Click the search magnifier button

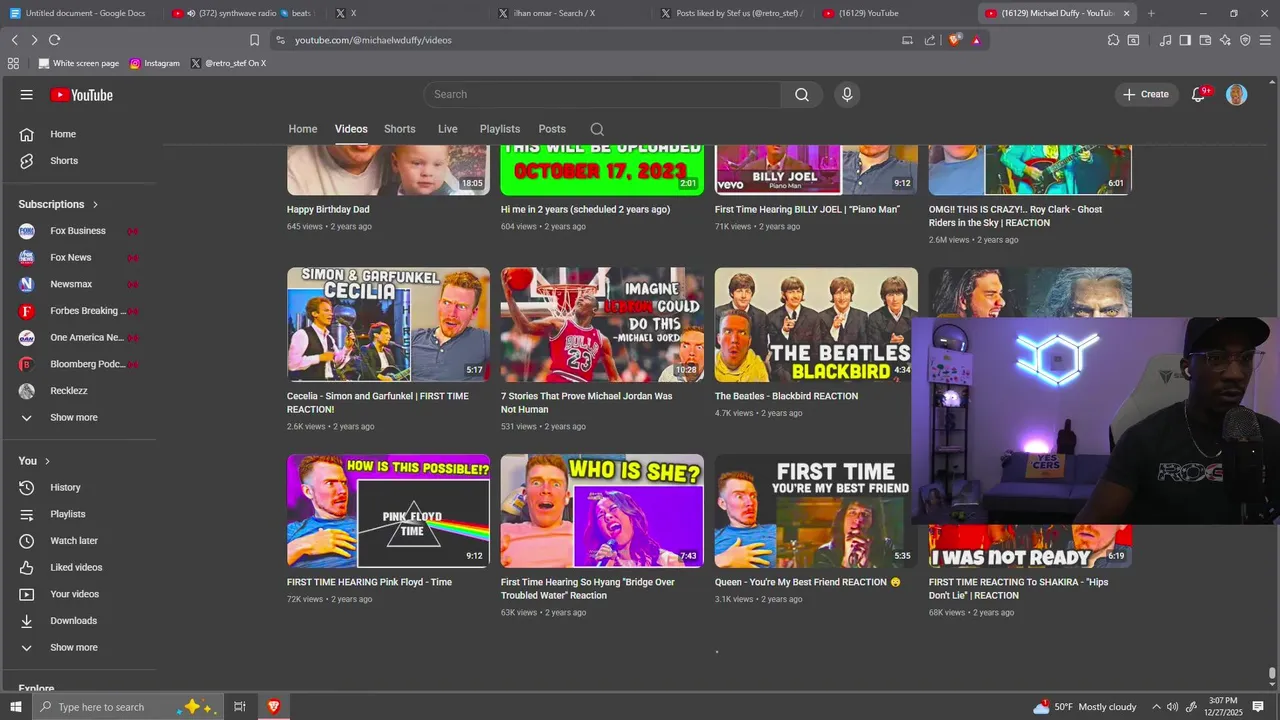coord(802,94)
